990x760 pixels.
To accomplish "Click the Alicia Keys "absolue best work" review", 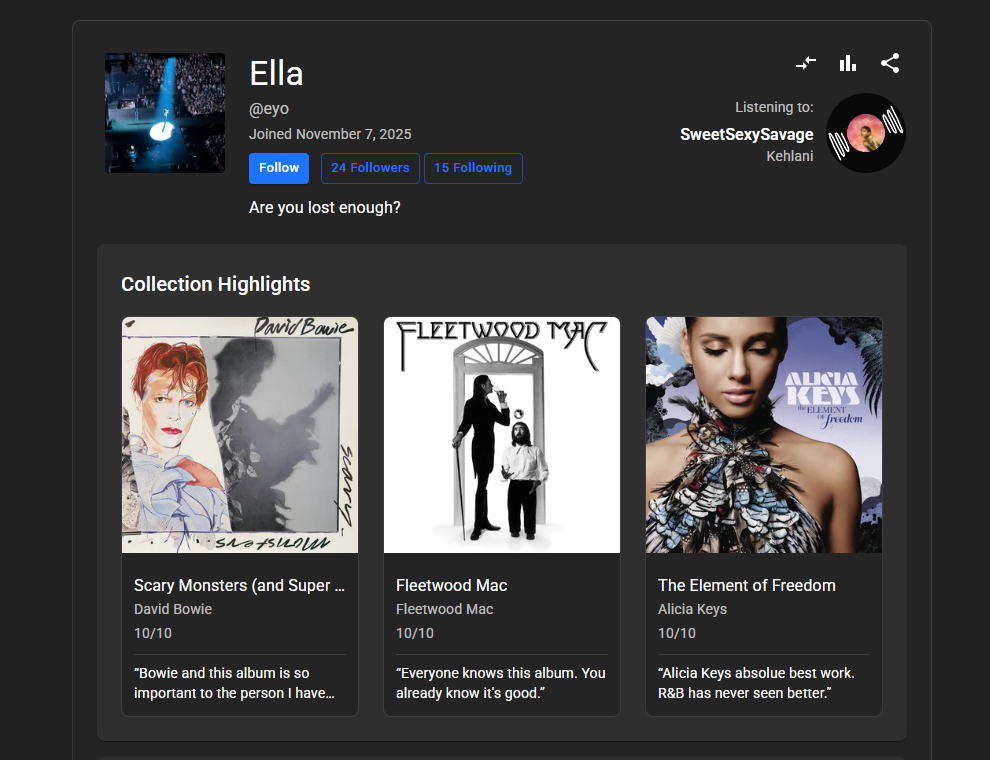I will click(756, 683).
